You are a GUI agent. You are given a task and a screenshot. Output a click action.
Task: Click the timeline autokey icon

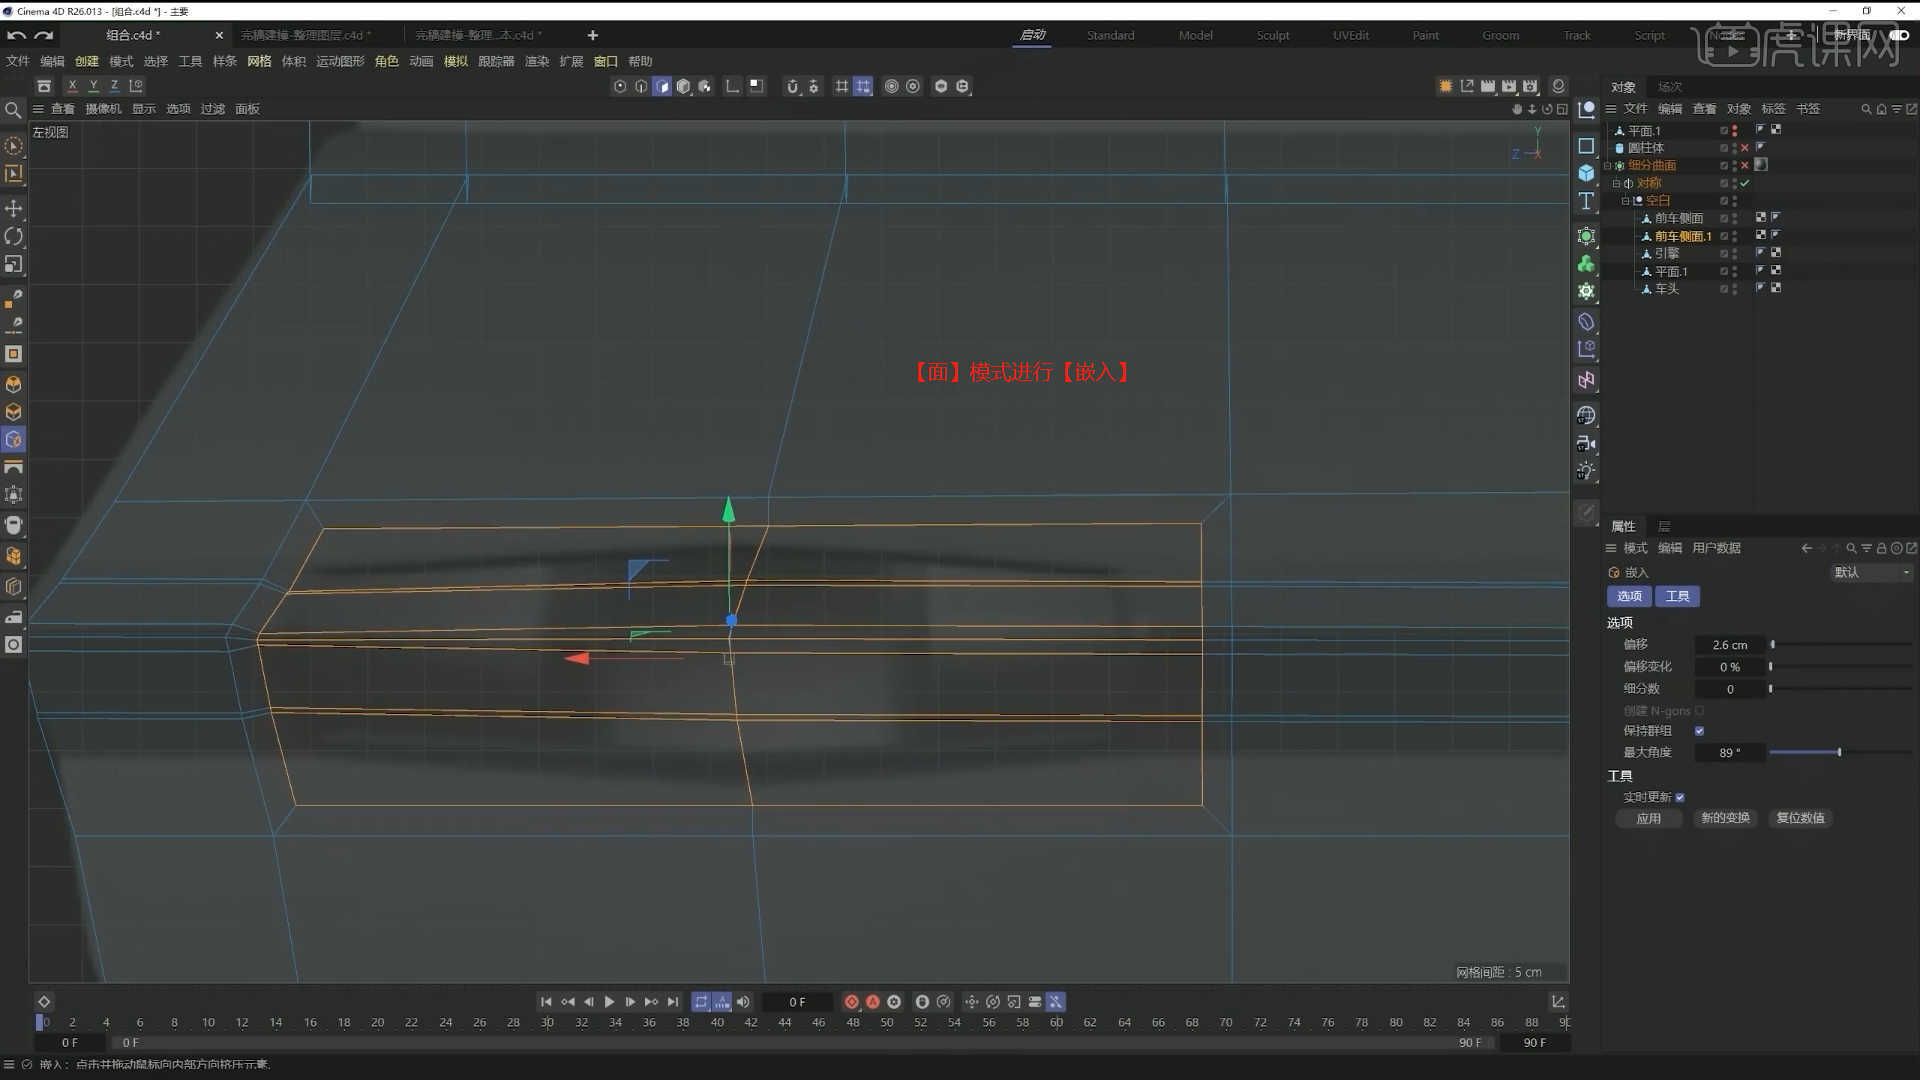(x=873, y=1002)
